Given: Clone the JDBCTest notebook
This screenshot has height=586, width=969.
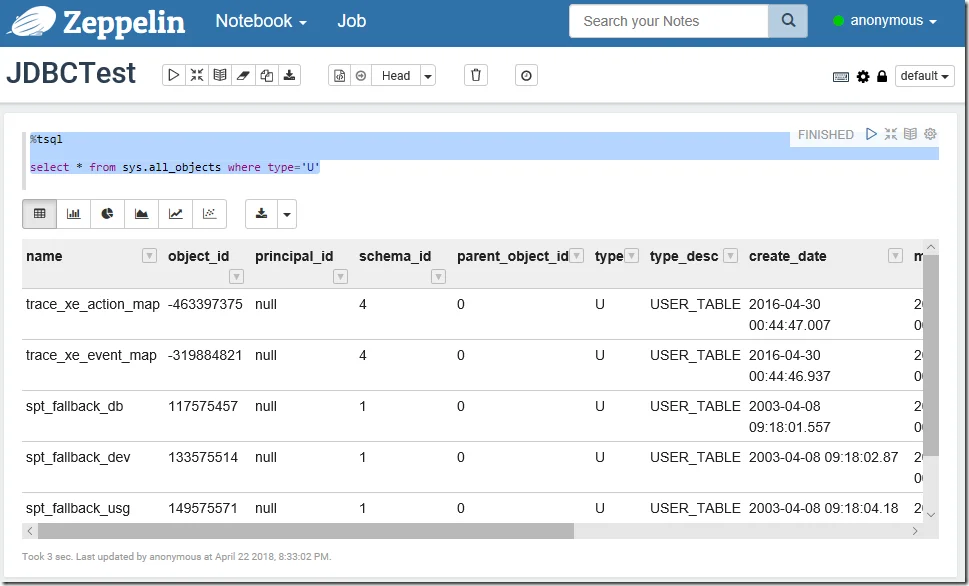Looking at the screenshot, I should tap(265, 74).
